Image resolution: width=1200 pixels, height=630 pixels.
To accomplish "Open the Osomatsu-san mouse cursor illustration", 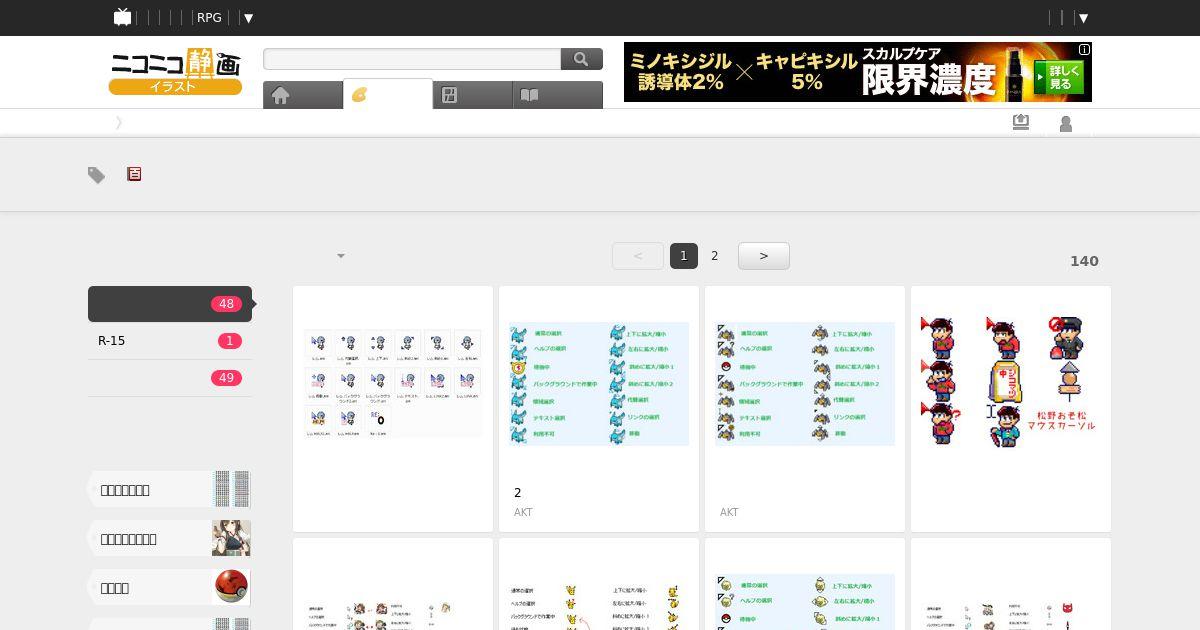I will click(x=1011, y=384).
